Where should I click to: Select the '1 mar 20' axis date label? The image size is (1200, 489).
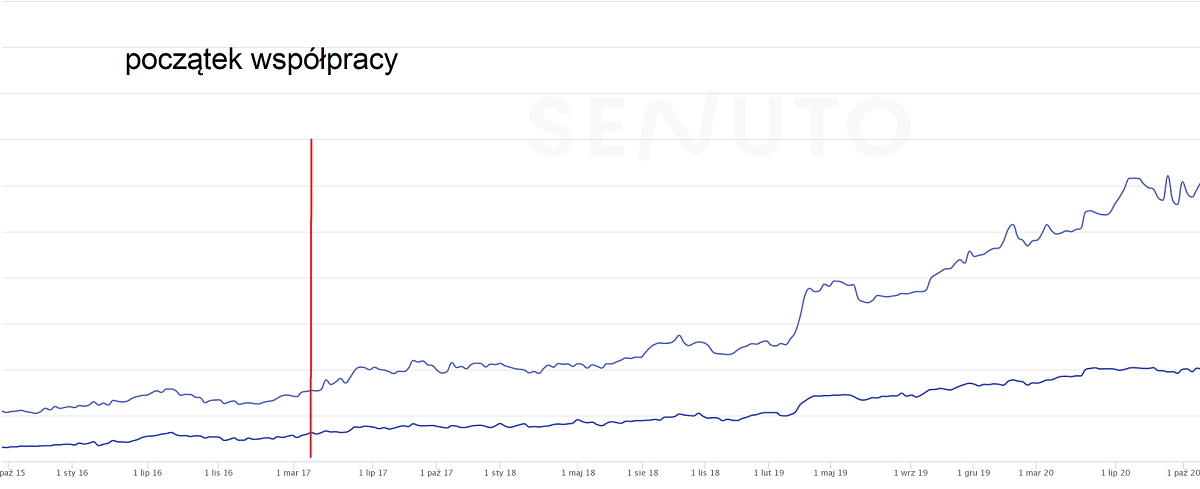pos(1036,473)
